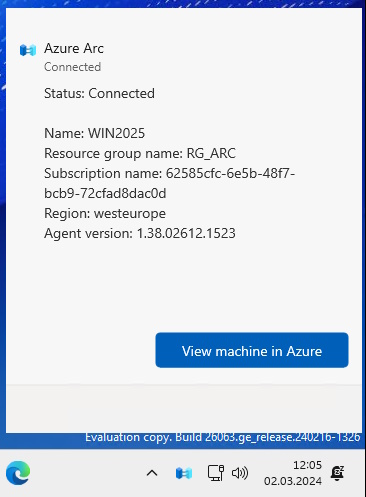The width and height of the screenshot is (366, 497).
Task: Open the notification bell icon
Action: (337, 473)
